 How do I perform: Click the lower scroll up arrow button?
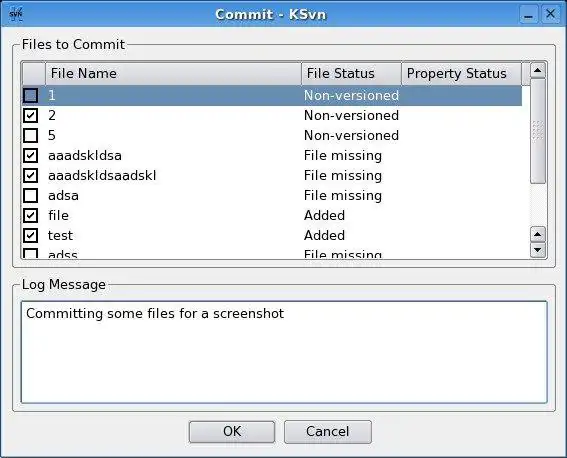[538, 235]
